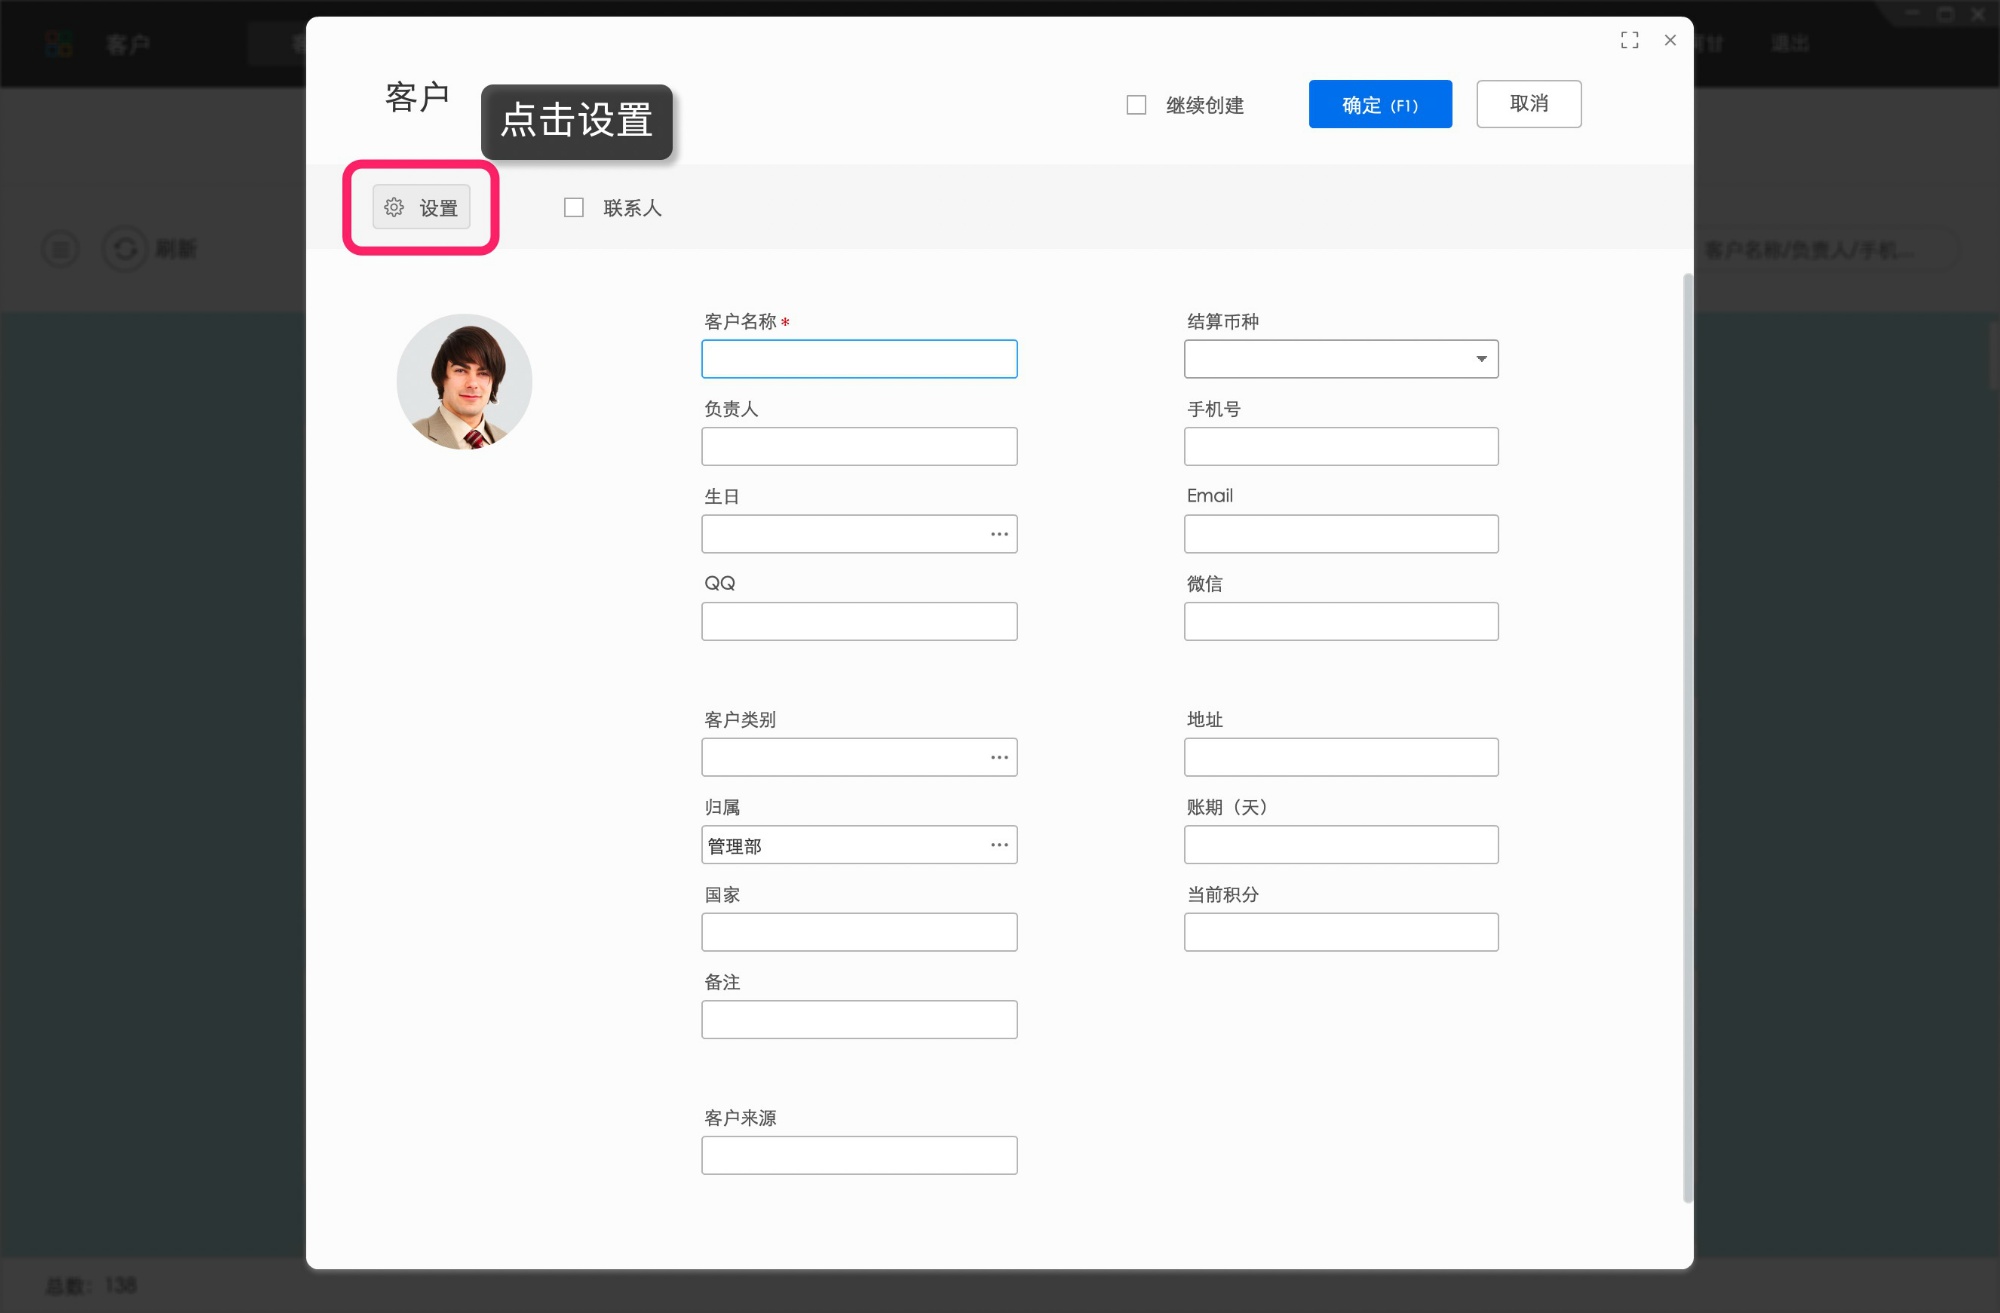Image resolution: width=2000 pixels, height=1313 pixels.
Task: Select the QQ input field
Action: click(859, 621)
